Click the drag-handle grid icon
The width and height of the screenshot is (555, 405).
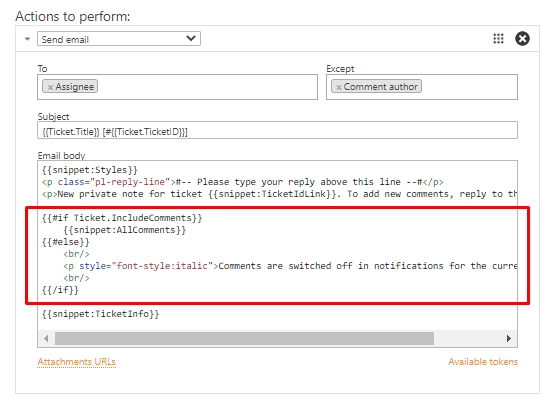tap(498, 39)
